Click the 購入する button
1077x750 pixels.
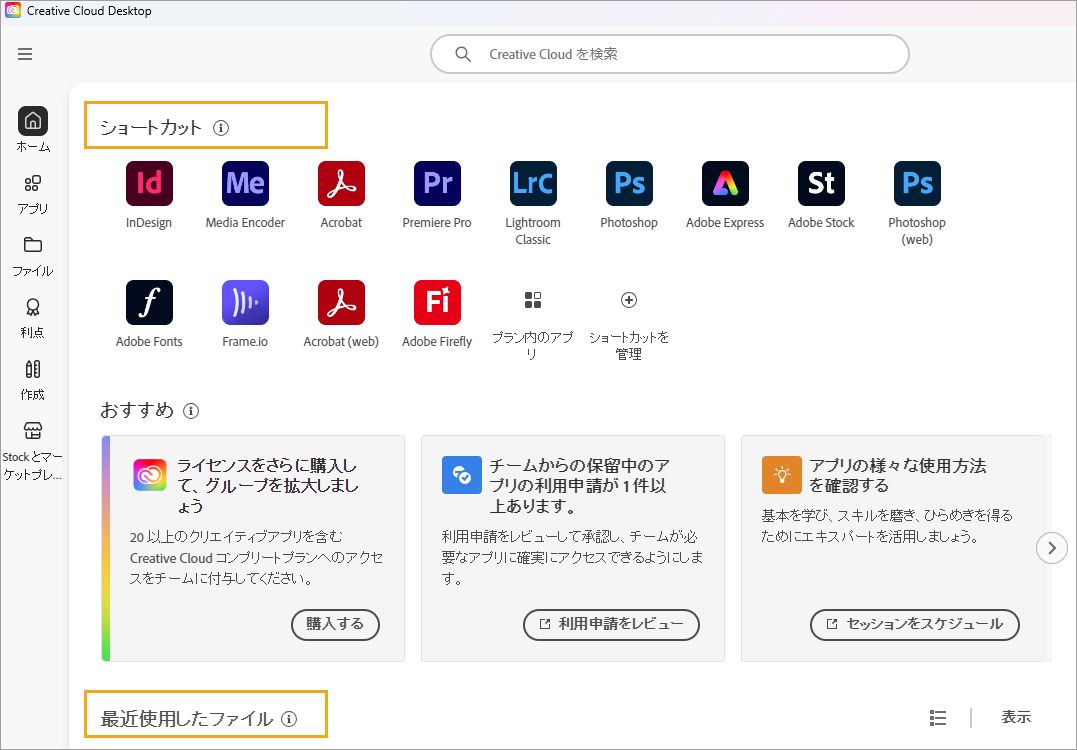pos(335,625)
